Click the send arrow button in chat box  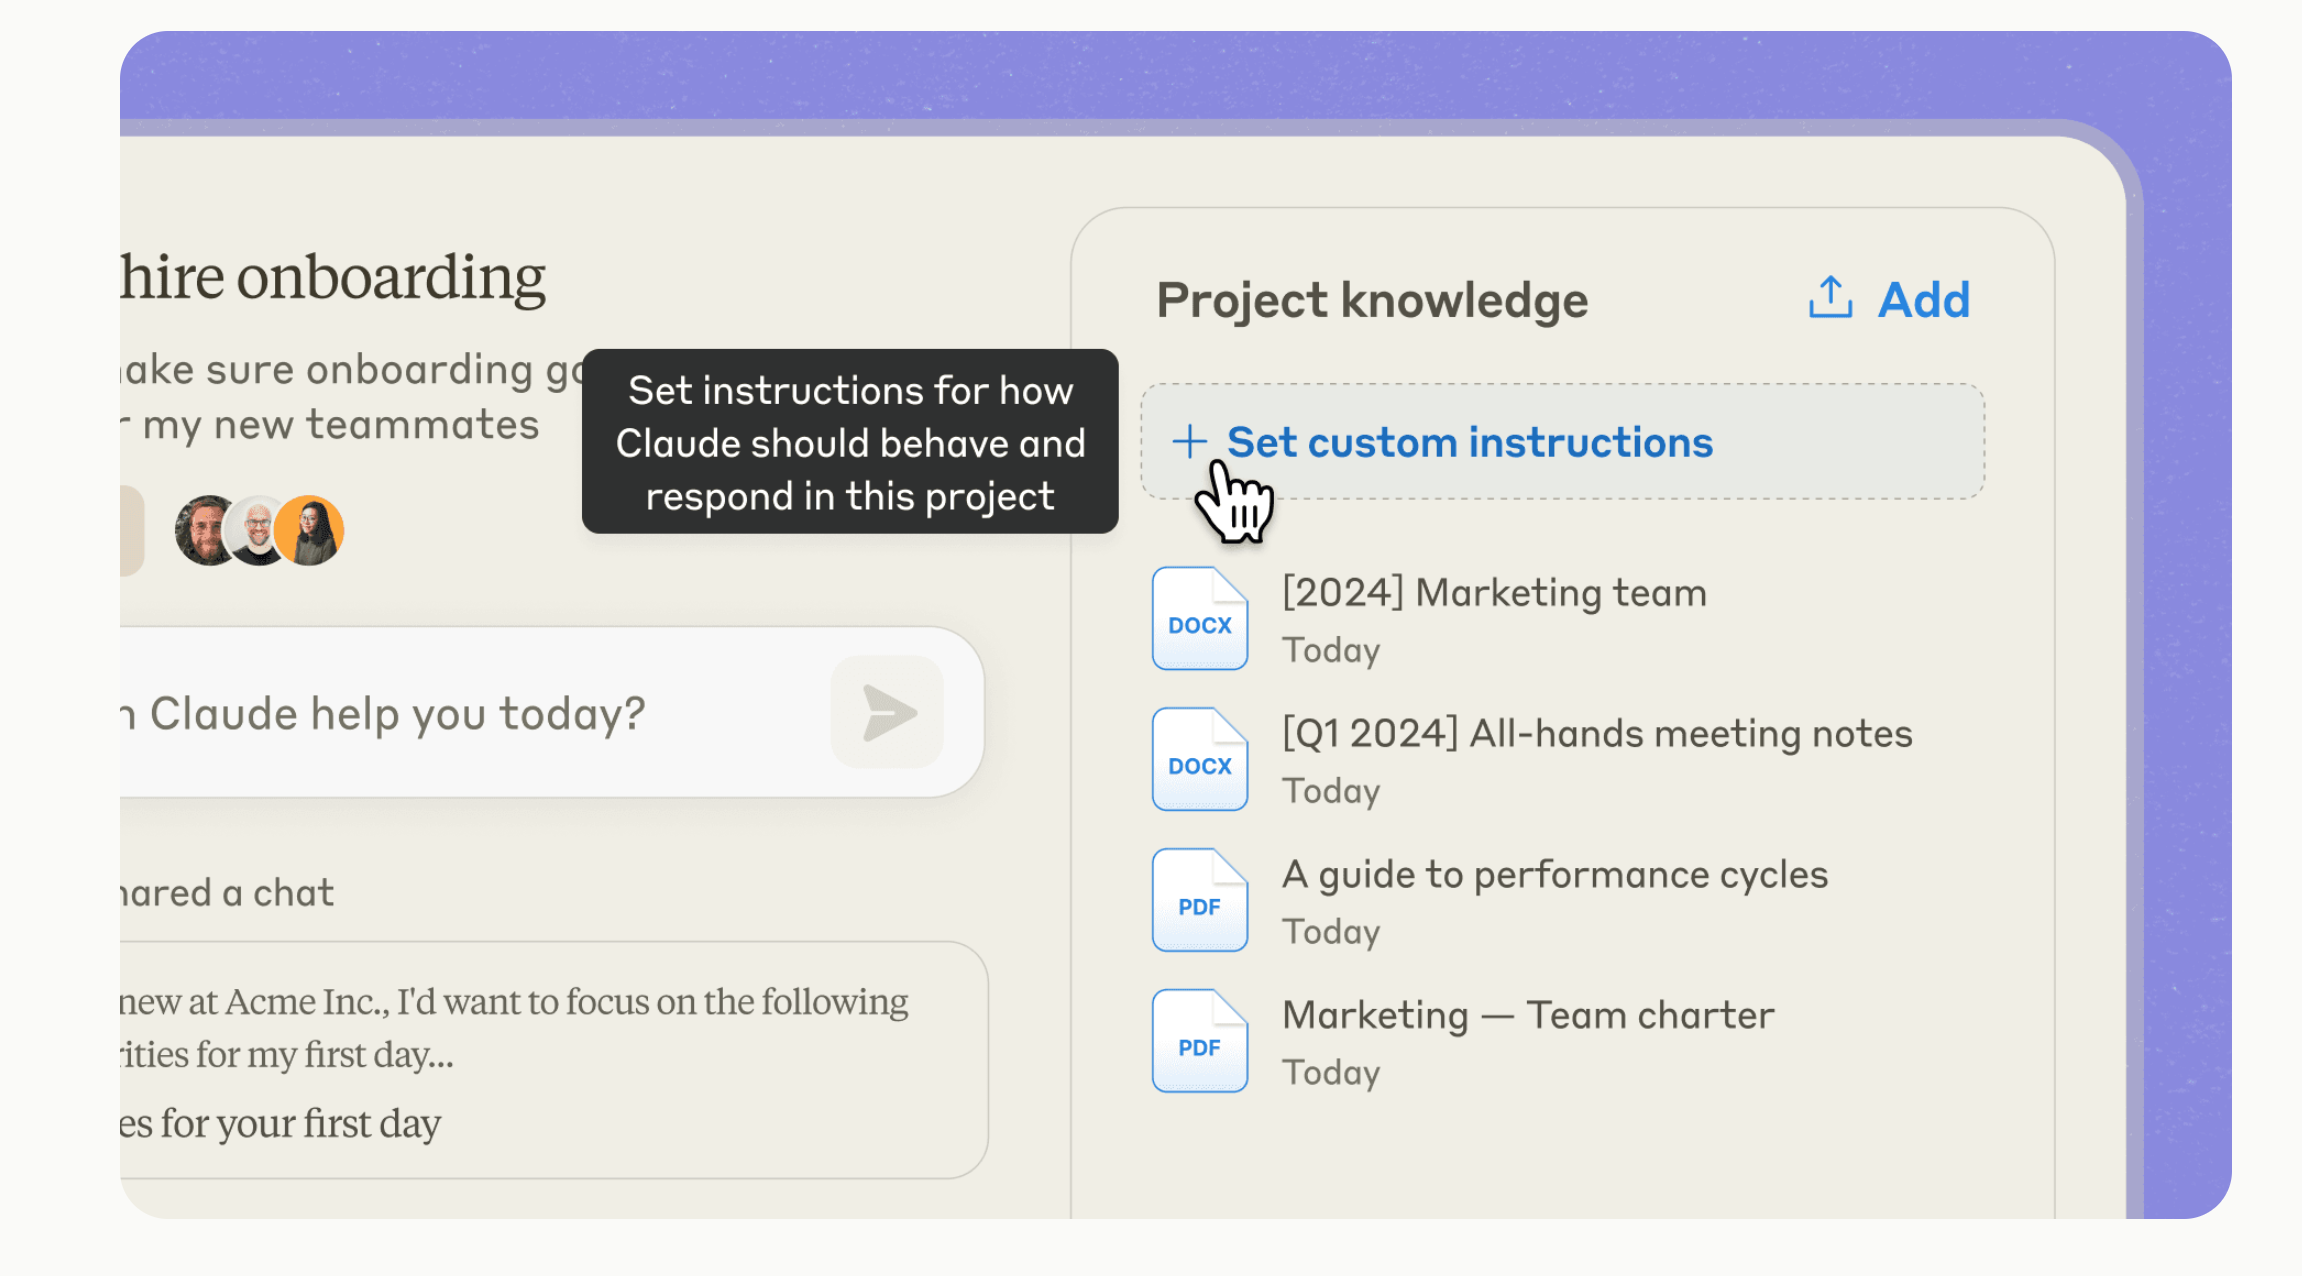[887, 712]
